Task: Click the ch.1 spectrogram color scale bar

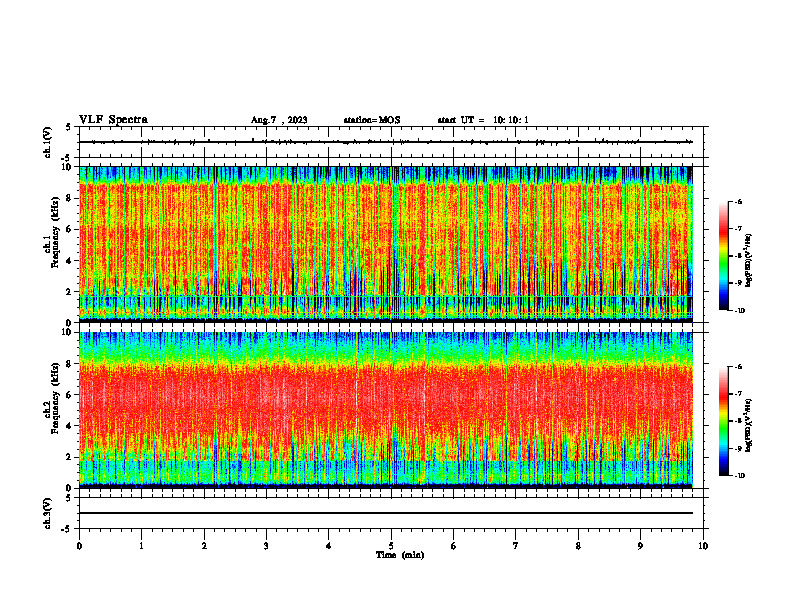Action: tap(724, 256)
